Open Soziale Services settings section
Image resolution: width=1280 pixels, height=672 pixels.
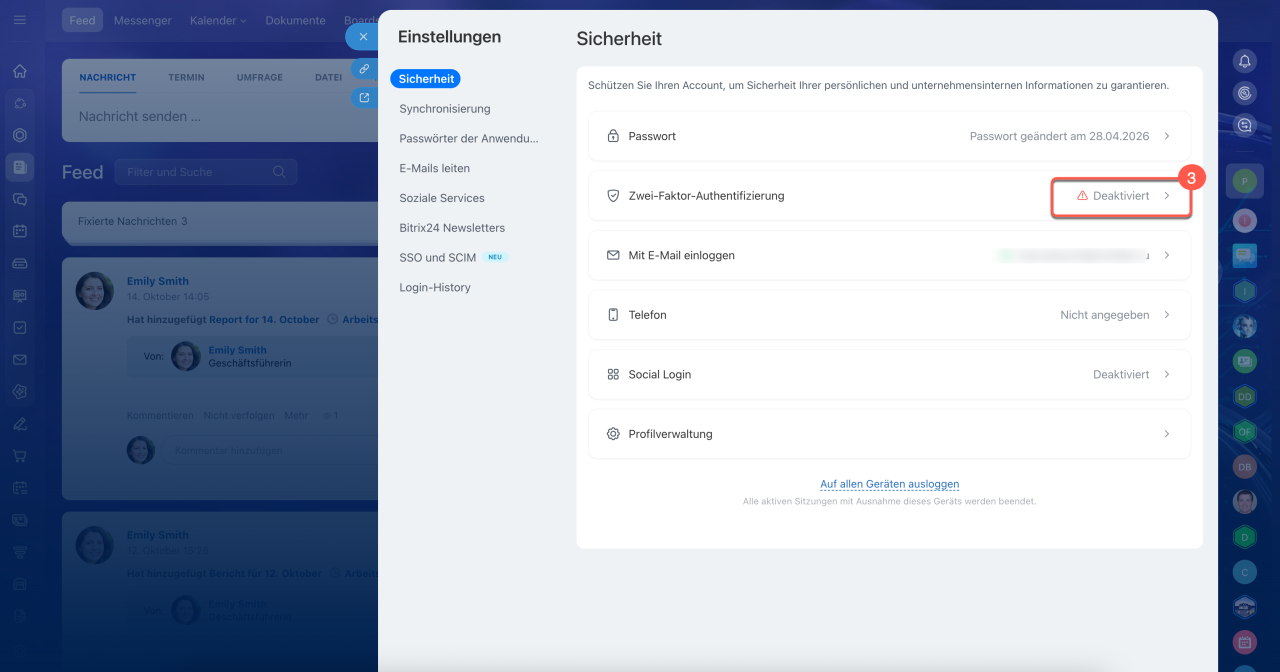point(442,198)
